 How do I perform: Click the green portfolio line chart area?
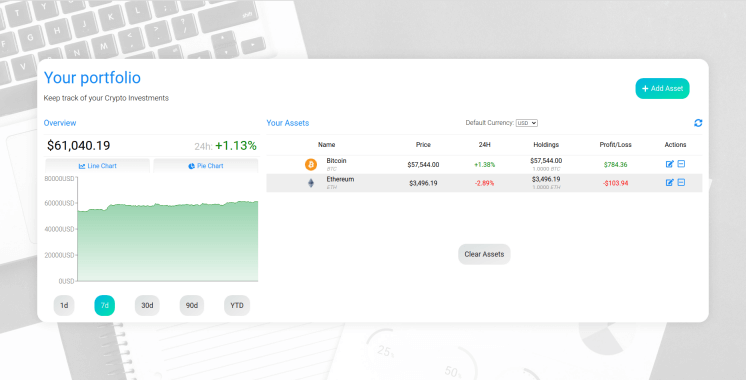point(167,243)
